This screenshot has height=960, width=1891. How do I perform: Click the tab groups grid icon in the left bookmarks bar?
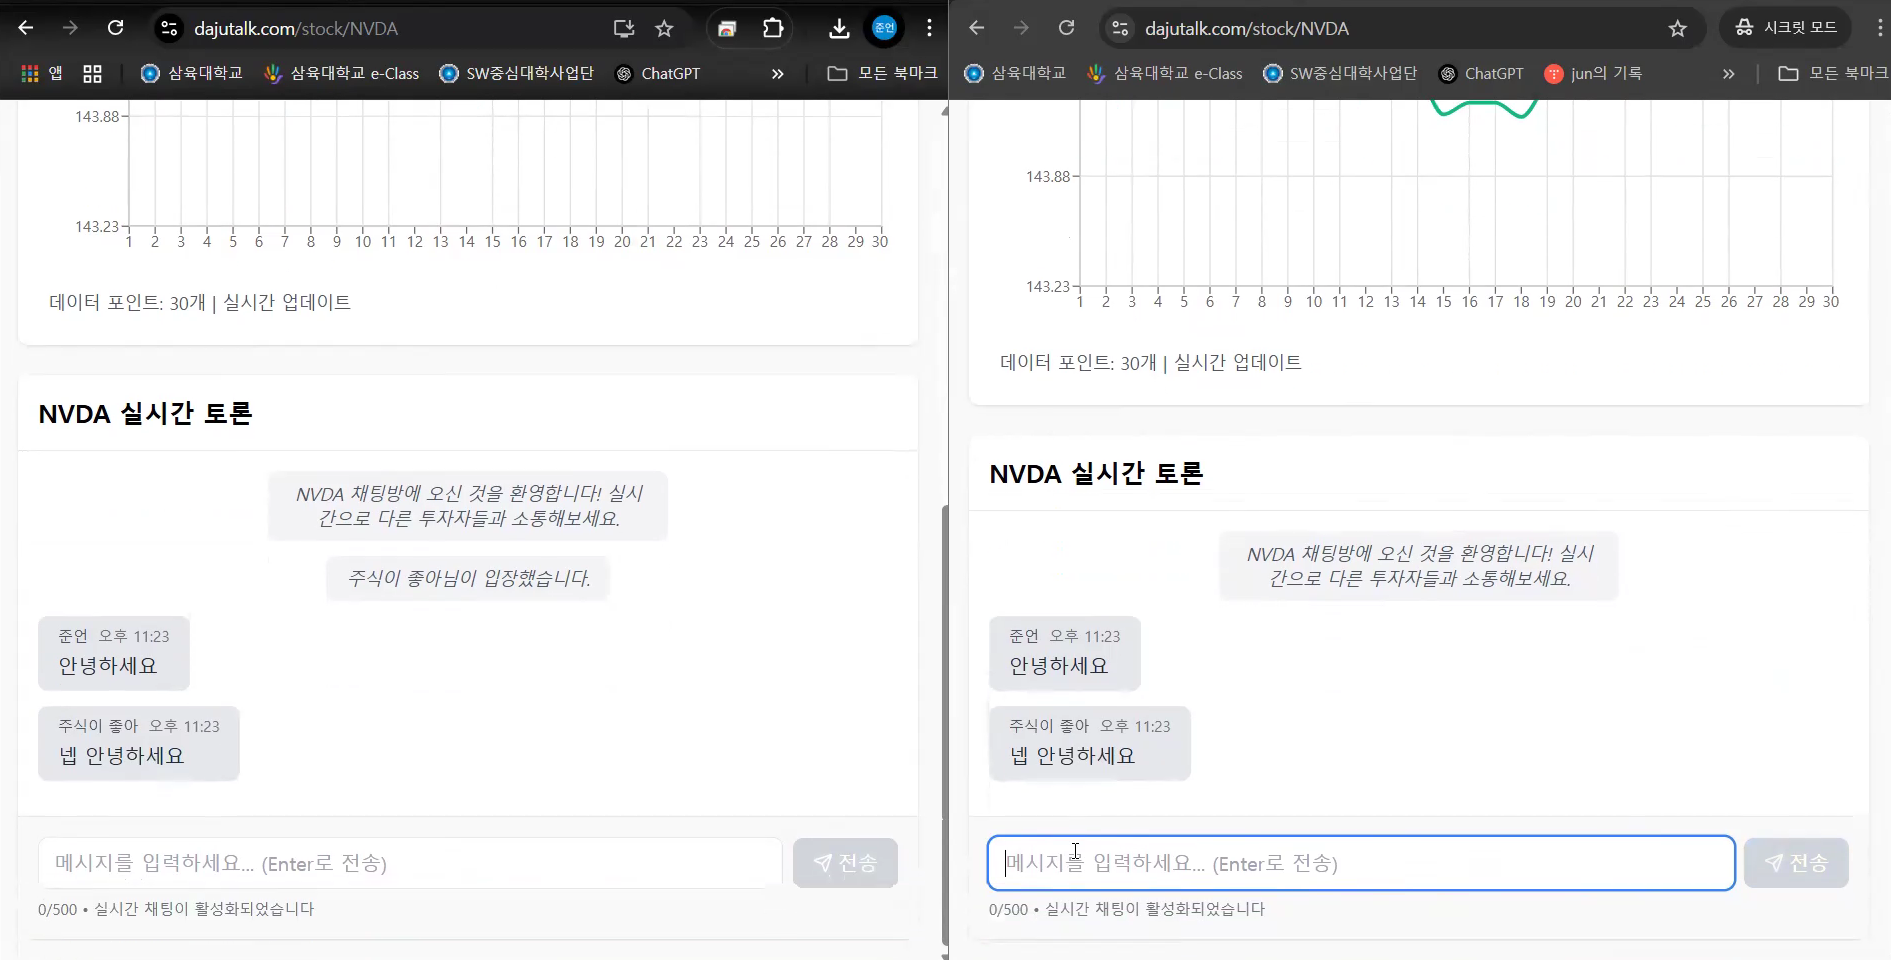[x=92, y=73]
